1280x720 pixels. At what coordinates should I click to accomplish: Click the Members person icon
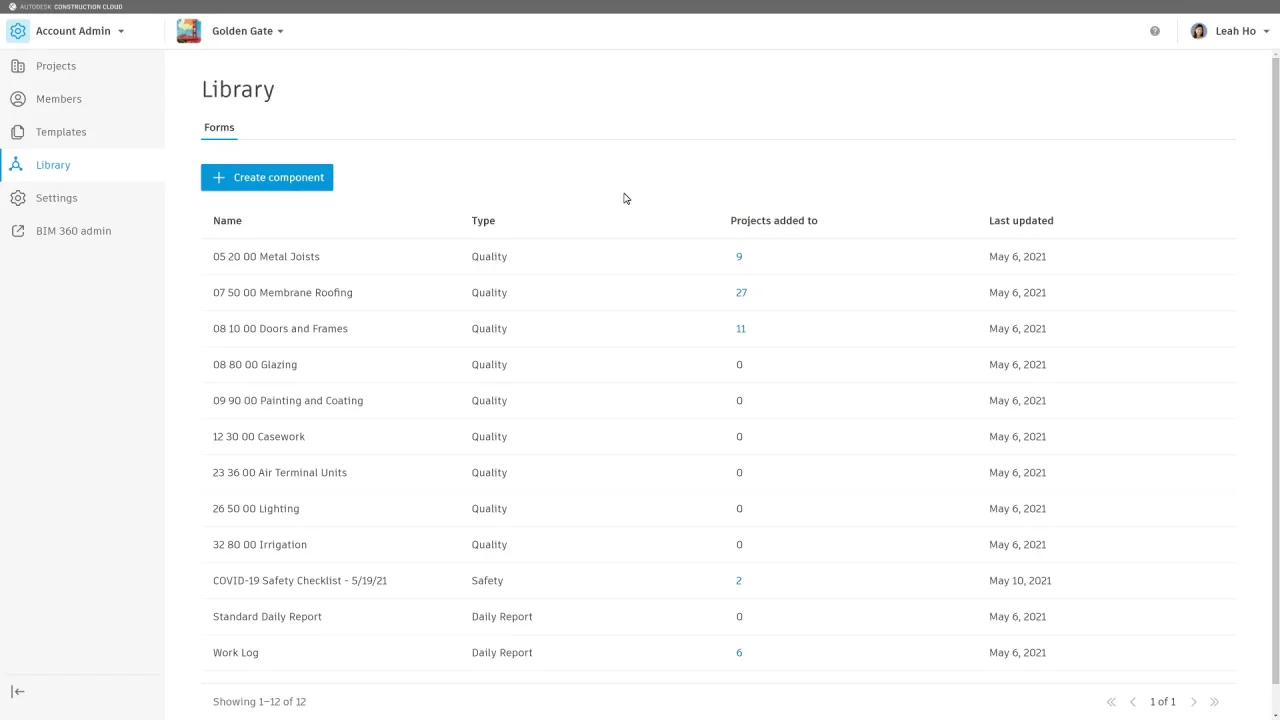pyautogui.click(x=18, y=99)
